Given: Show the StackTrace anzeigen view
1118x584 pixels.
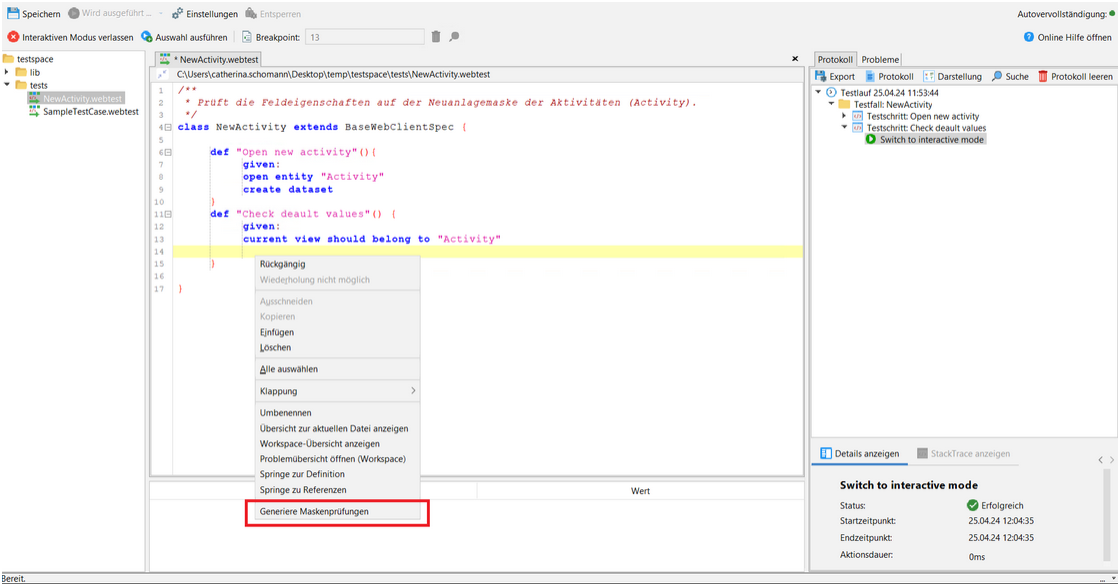Looking at the screenshot, I should pyautogui.click(x=963, y=453).
